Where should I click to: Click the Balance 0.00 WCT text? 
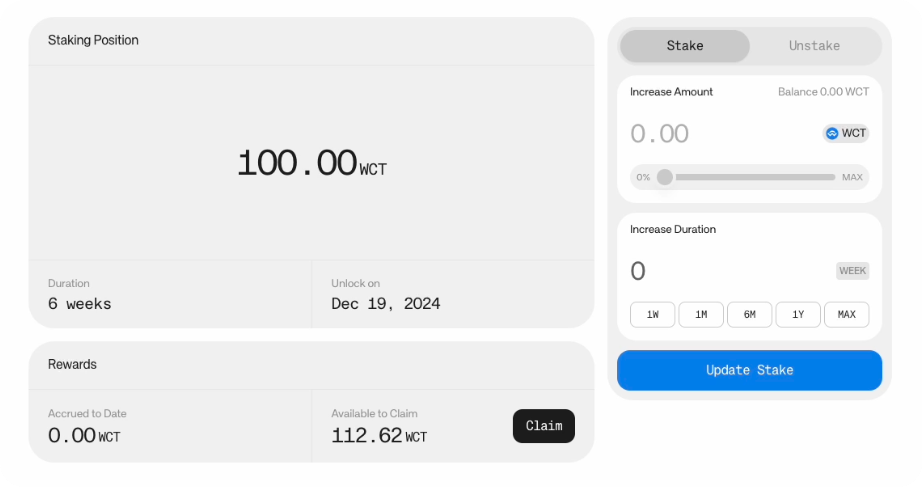click(x=823, y=92)
